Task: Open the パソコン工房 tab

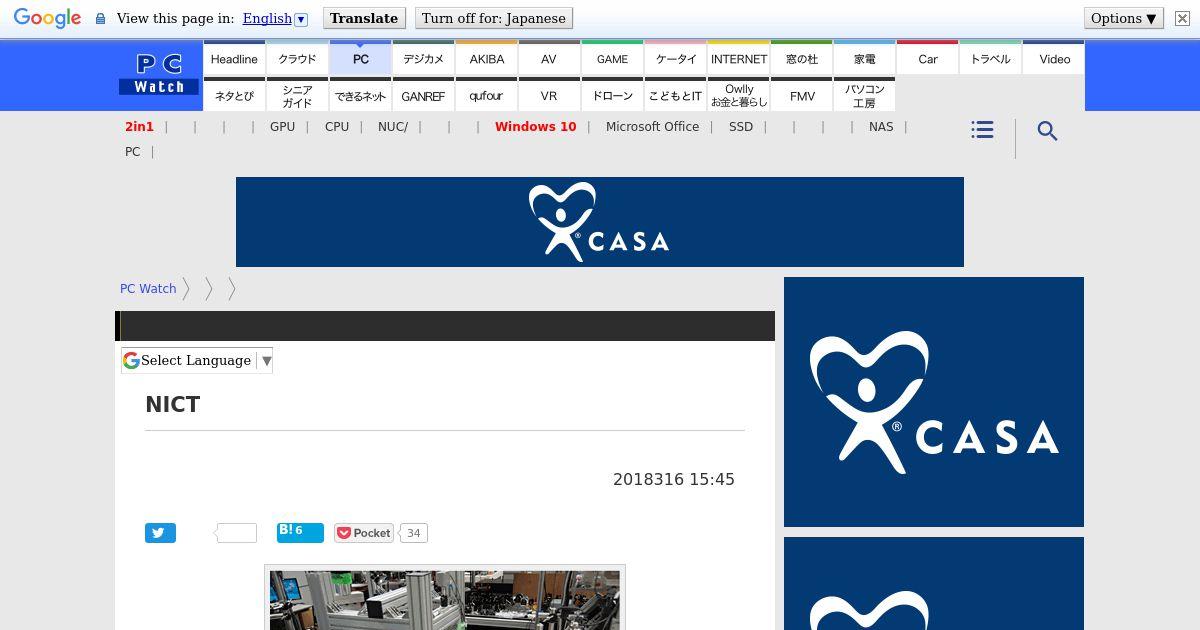Action: 865,96
